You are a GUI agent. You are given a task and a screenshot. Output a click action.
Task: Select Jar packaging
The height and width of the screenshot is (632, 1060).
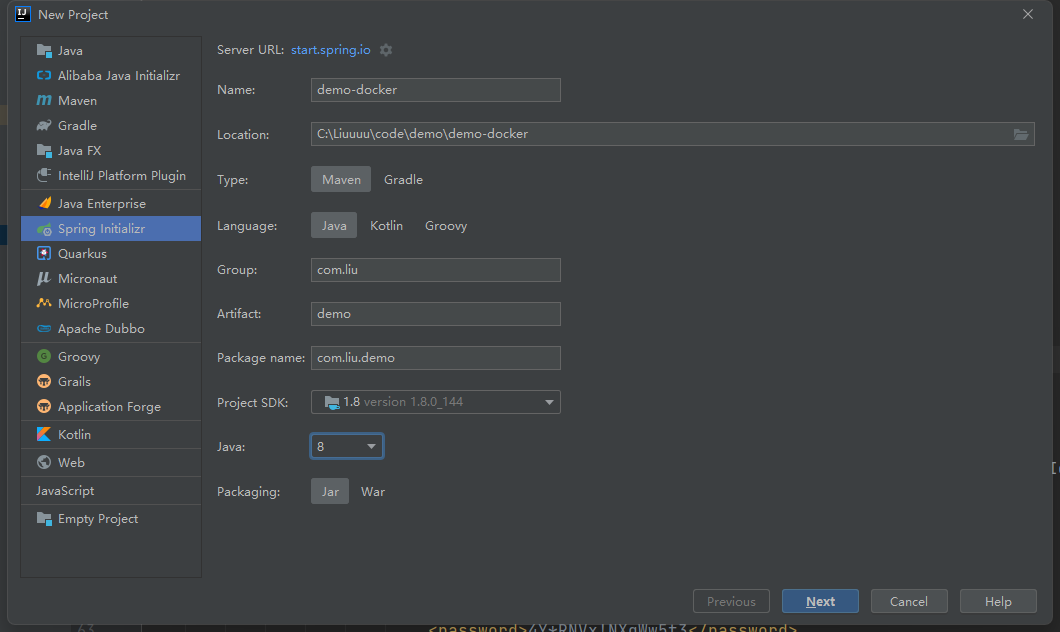[x=330, y=491]
